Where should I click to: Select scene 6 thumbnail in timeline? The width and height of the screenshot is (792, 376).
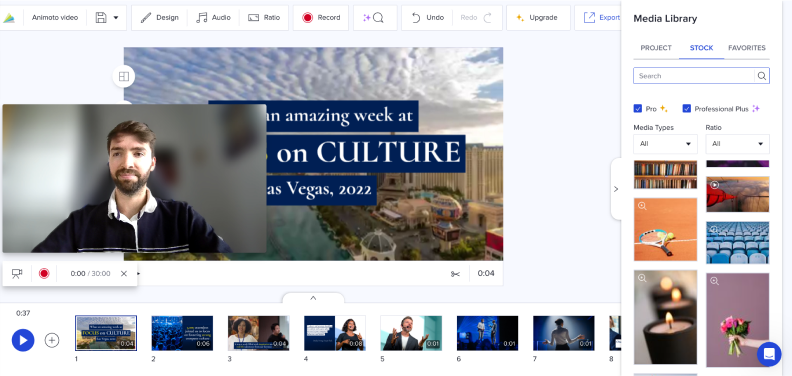pyautogui.click(x=487, y=333)
